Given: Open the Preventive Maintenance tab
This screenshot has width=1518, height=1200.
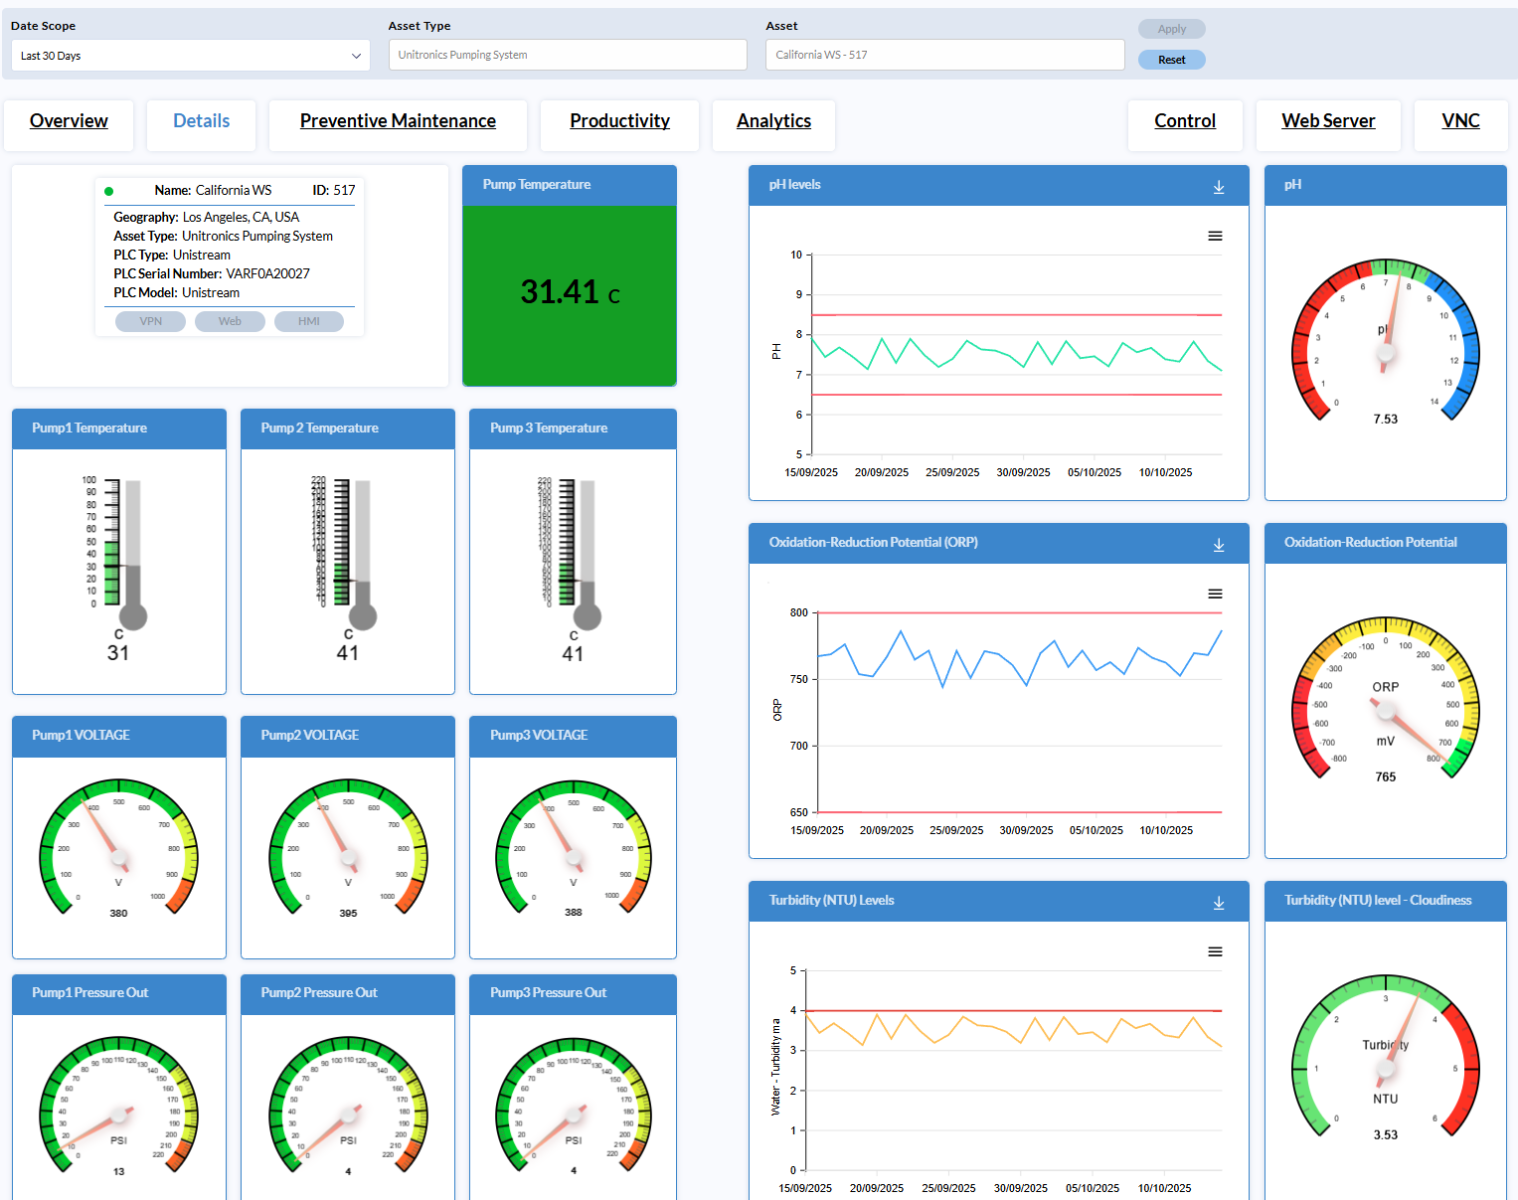Looking at the screenshot, I should (x=397, y=121).
